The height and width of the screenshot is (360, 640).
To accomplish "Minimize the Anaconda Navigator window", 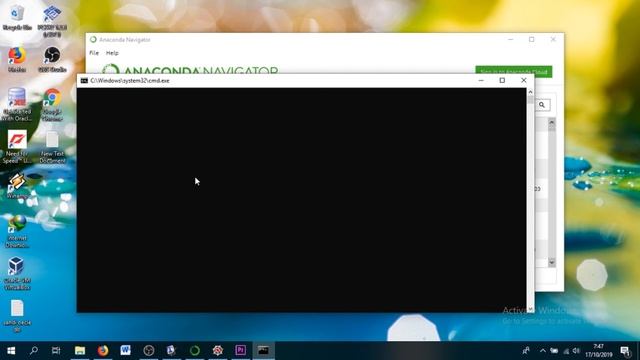I will tap(511, 40).
